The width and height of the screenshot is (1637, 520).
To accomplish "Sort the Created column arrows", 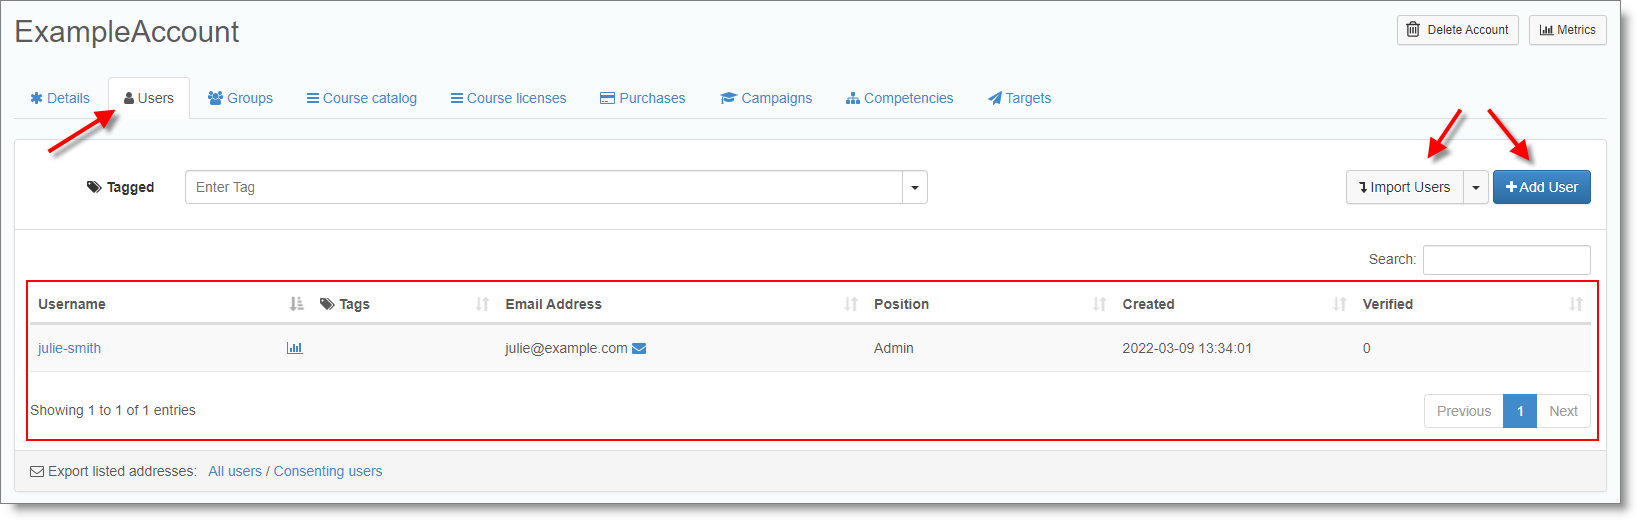I will [1339, 304].
